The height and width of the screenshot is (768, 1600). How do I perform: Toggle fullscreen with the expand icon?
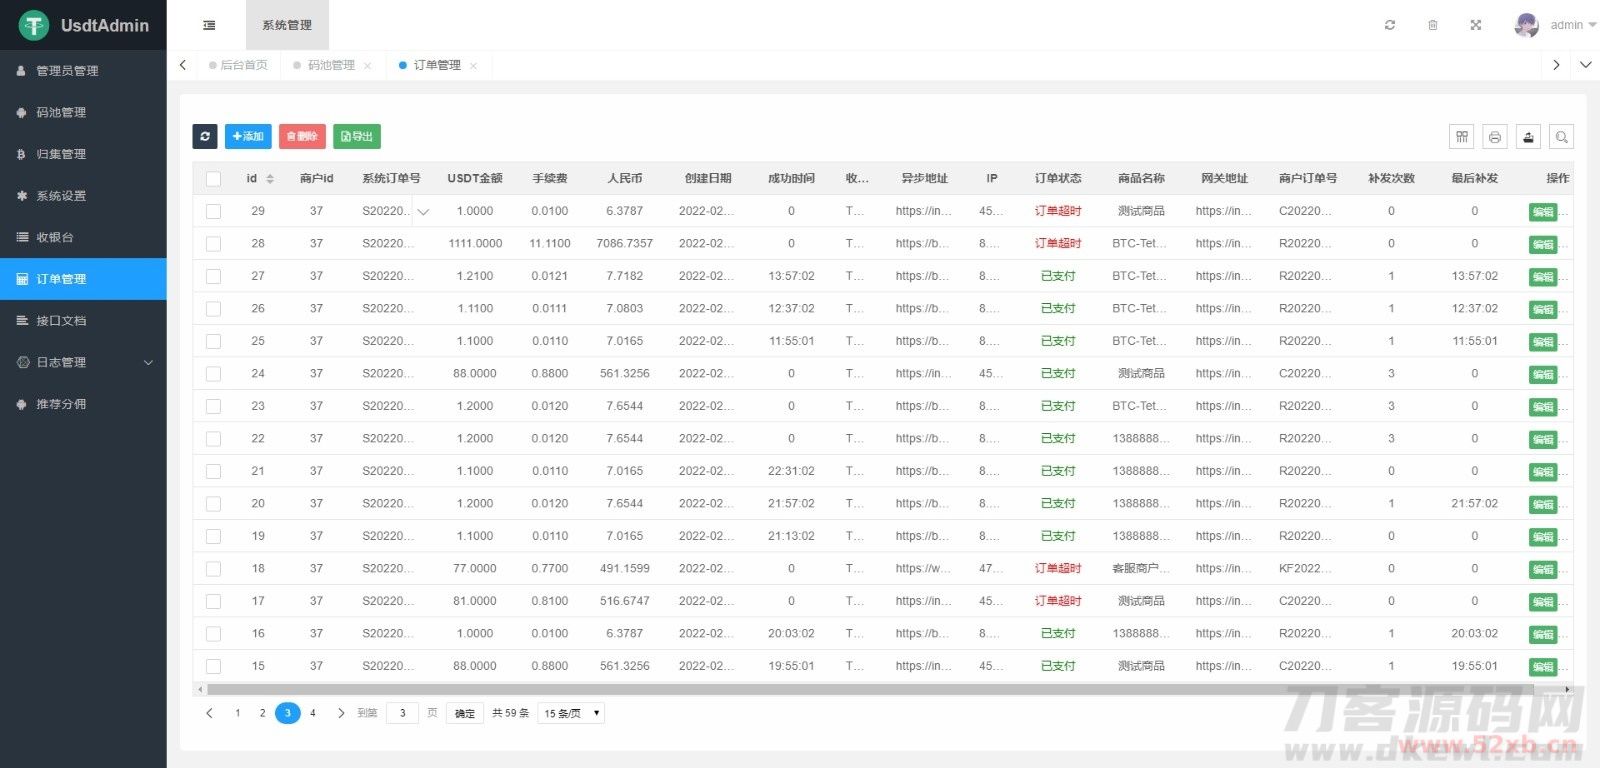pos(1475,25)
